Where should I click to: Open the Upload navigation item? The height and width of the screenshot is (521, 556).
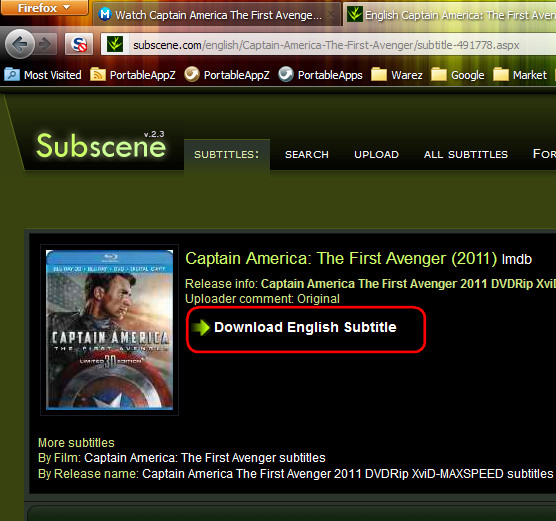click(x=376, y=155)
